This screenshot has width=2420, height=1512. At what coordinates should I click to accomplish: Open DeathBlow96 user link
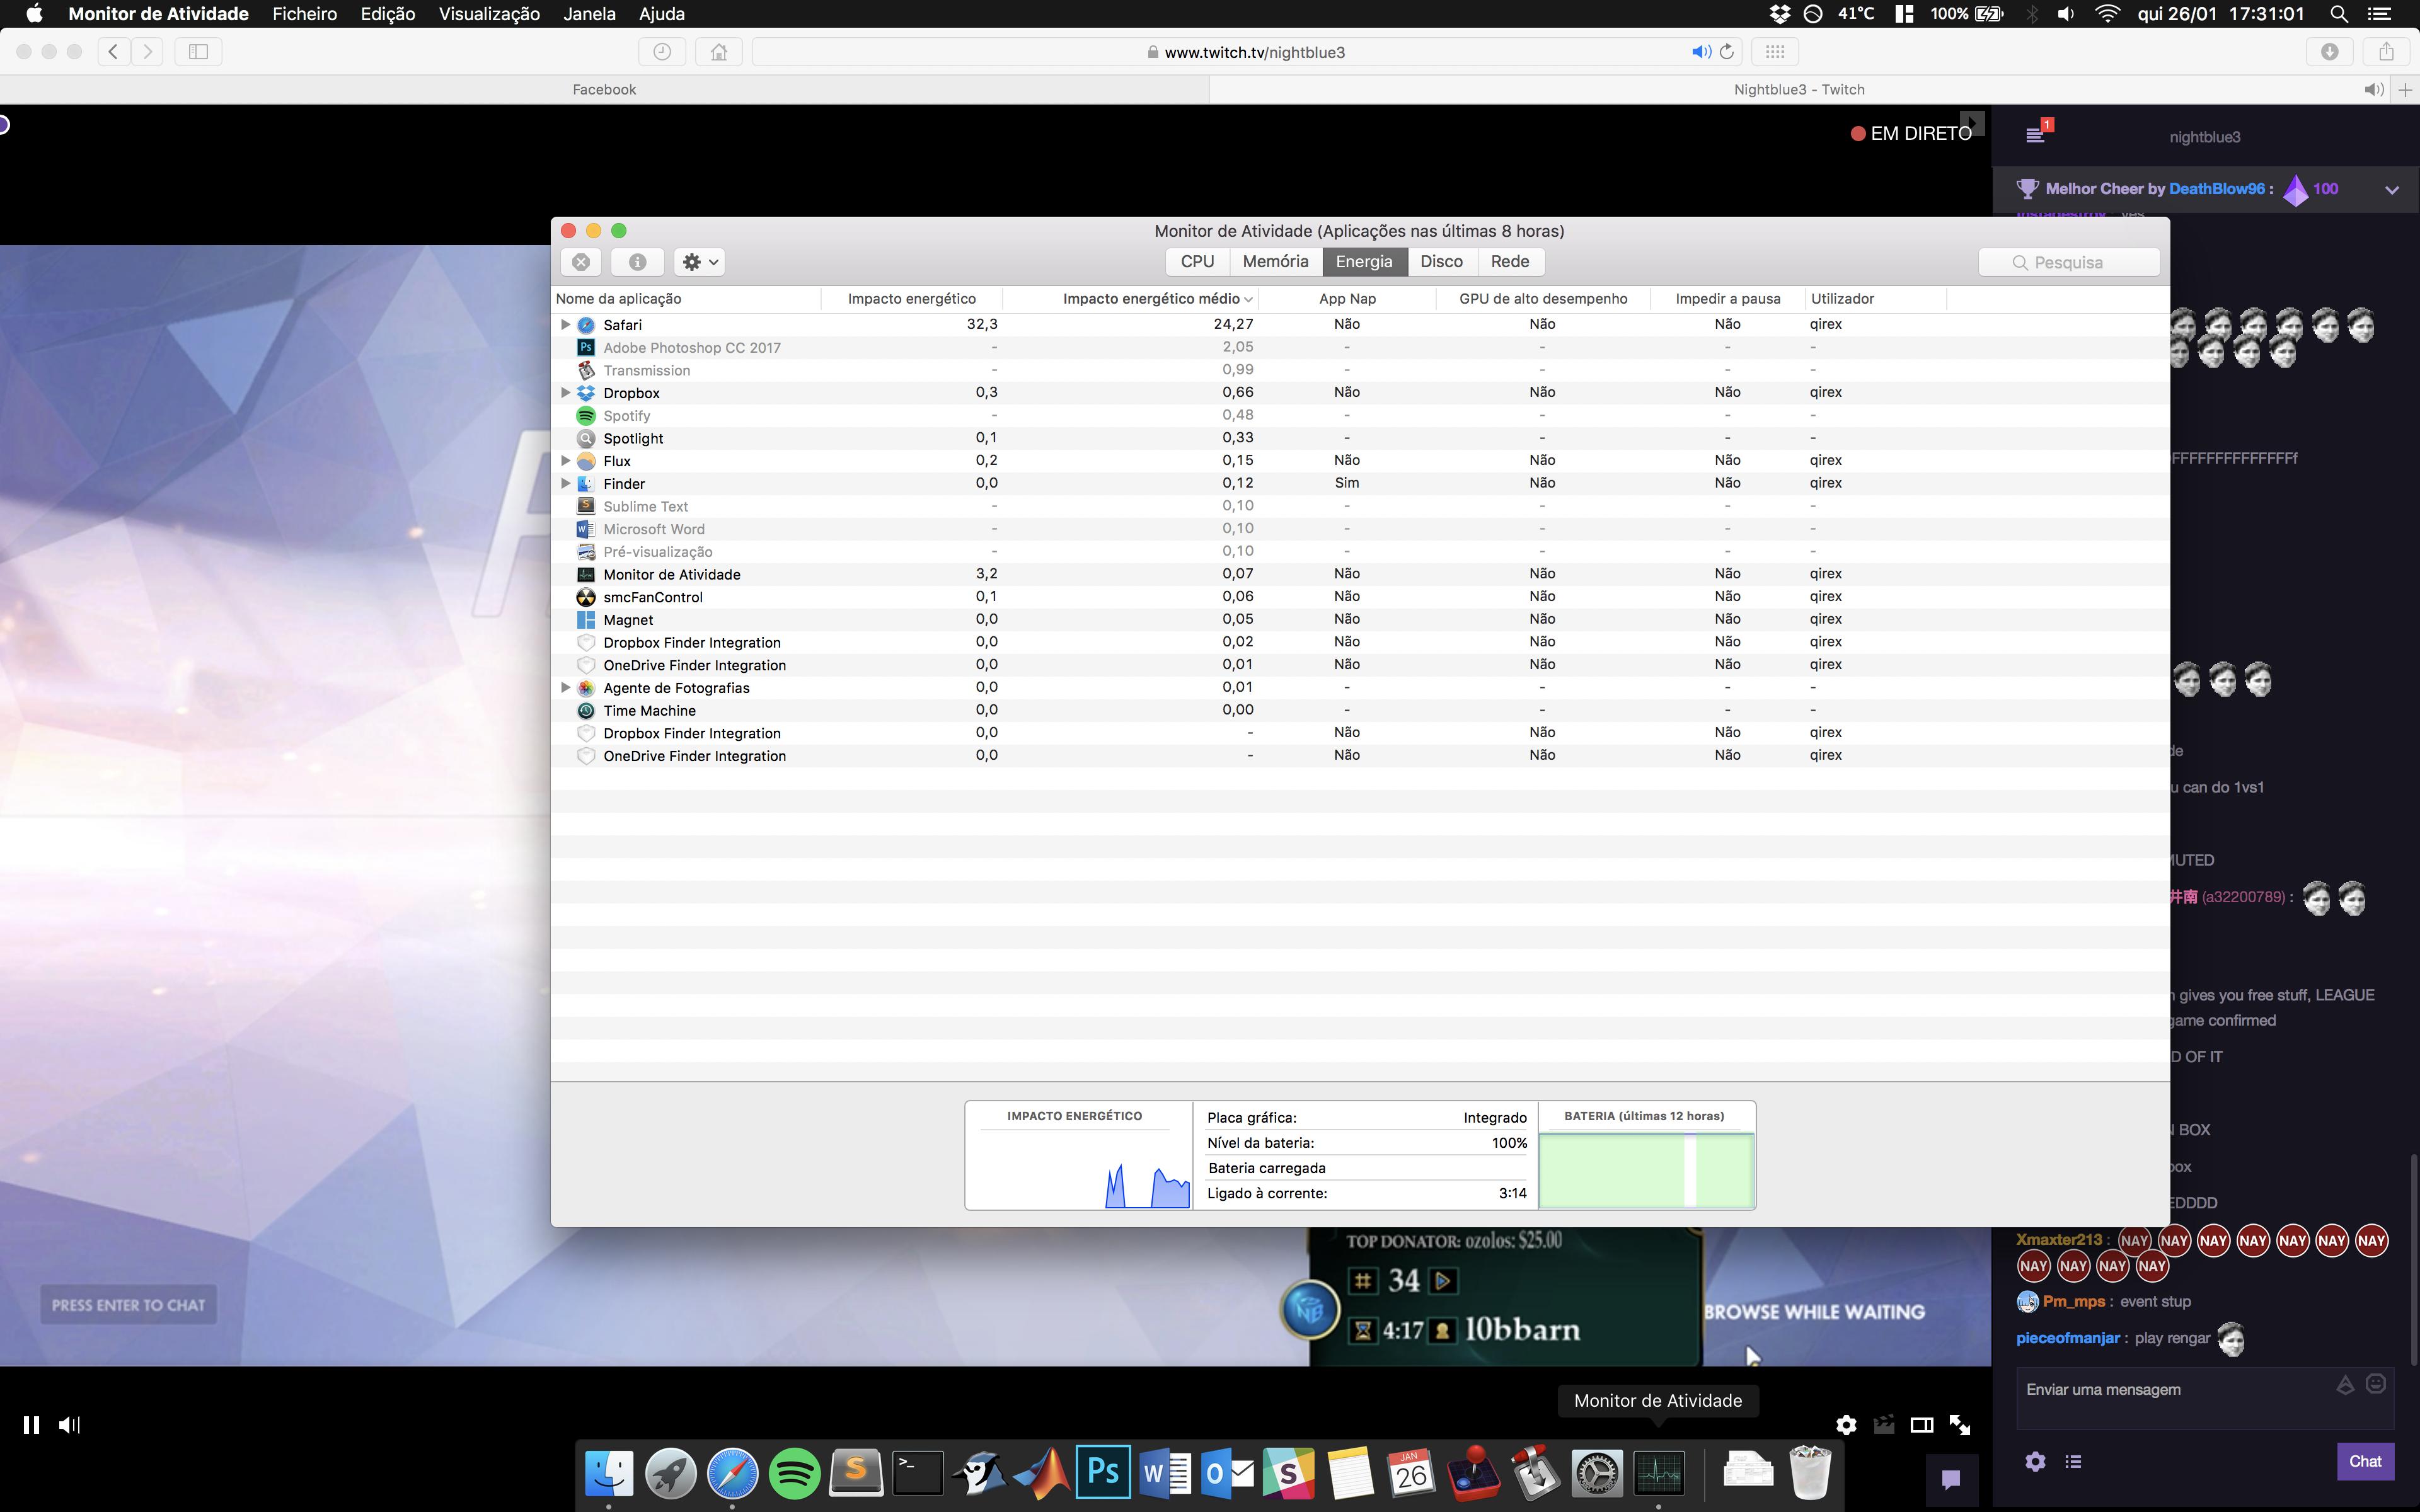(2216, 188)
